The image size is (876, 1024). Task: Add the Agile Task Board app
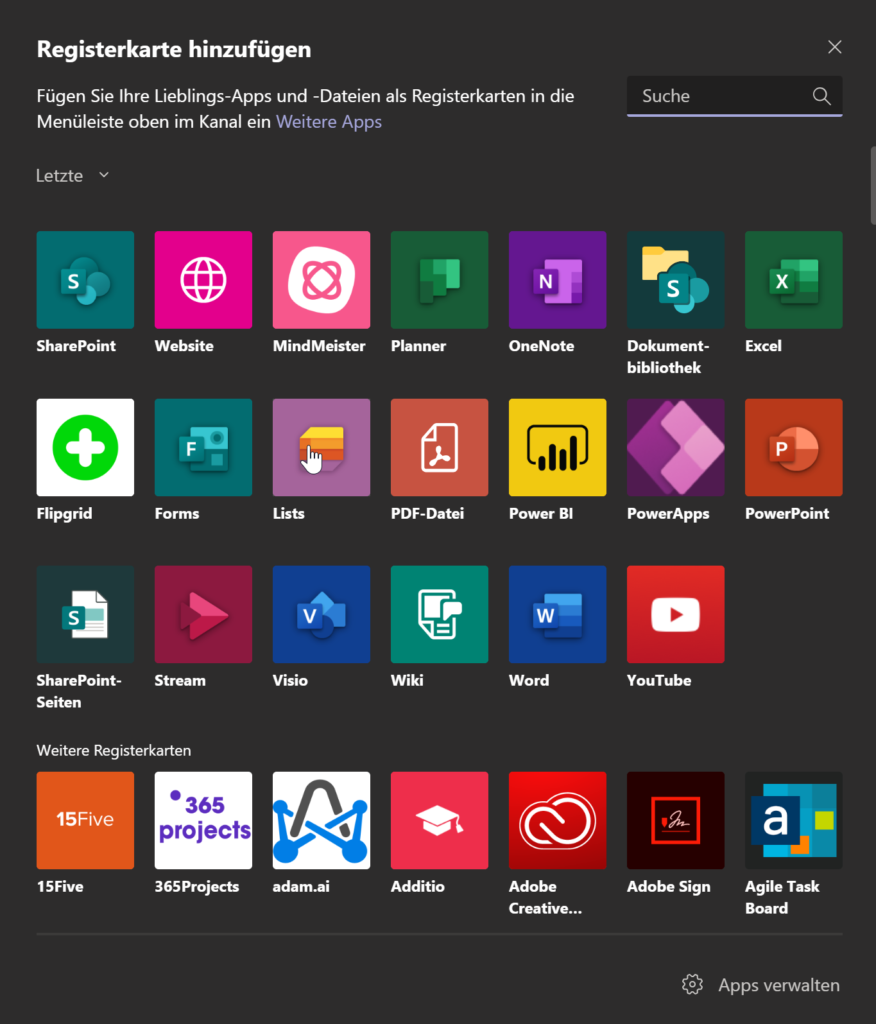(x=794, y=820)
